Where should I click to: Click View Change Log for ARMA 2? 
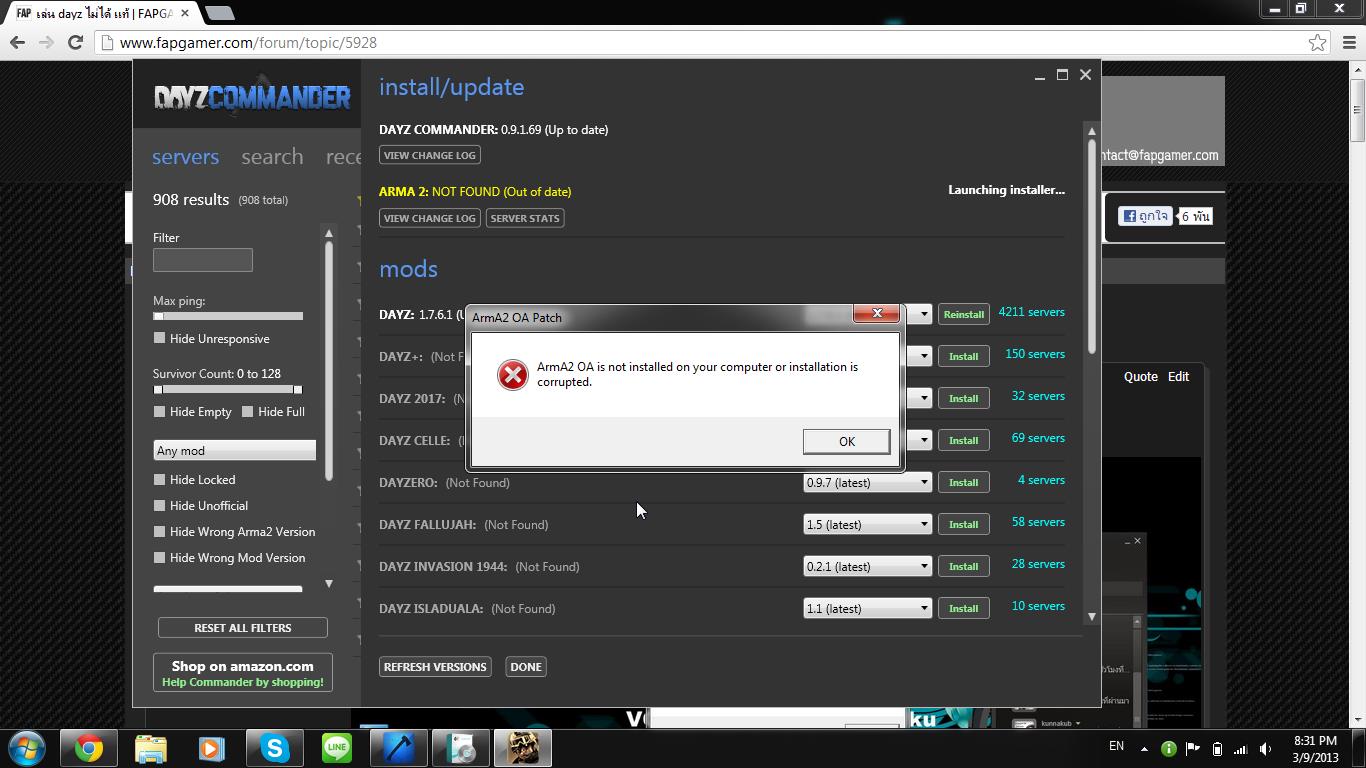(430, 218)
